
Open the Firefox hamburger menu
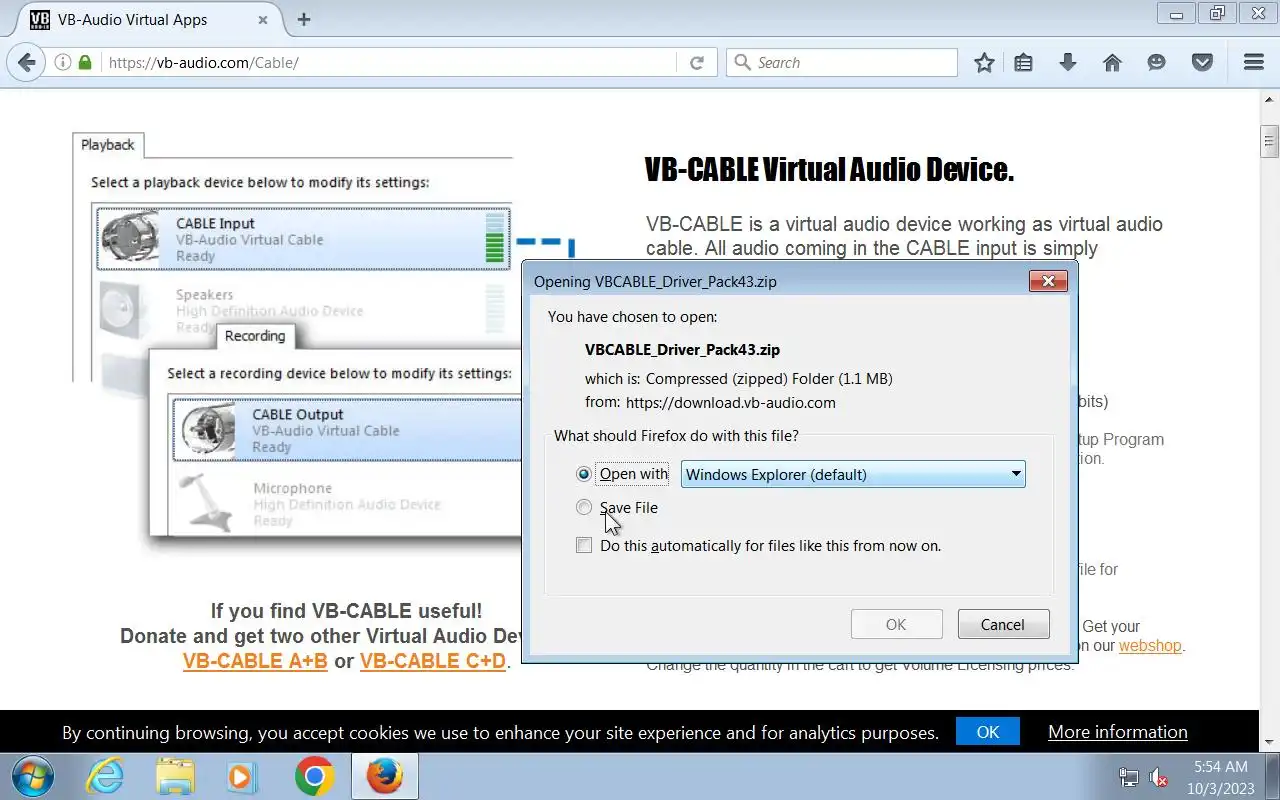[1254, 62]
